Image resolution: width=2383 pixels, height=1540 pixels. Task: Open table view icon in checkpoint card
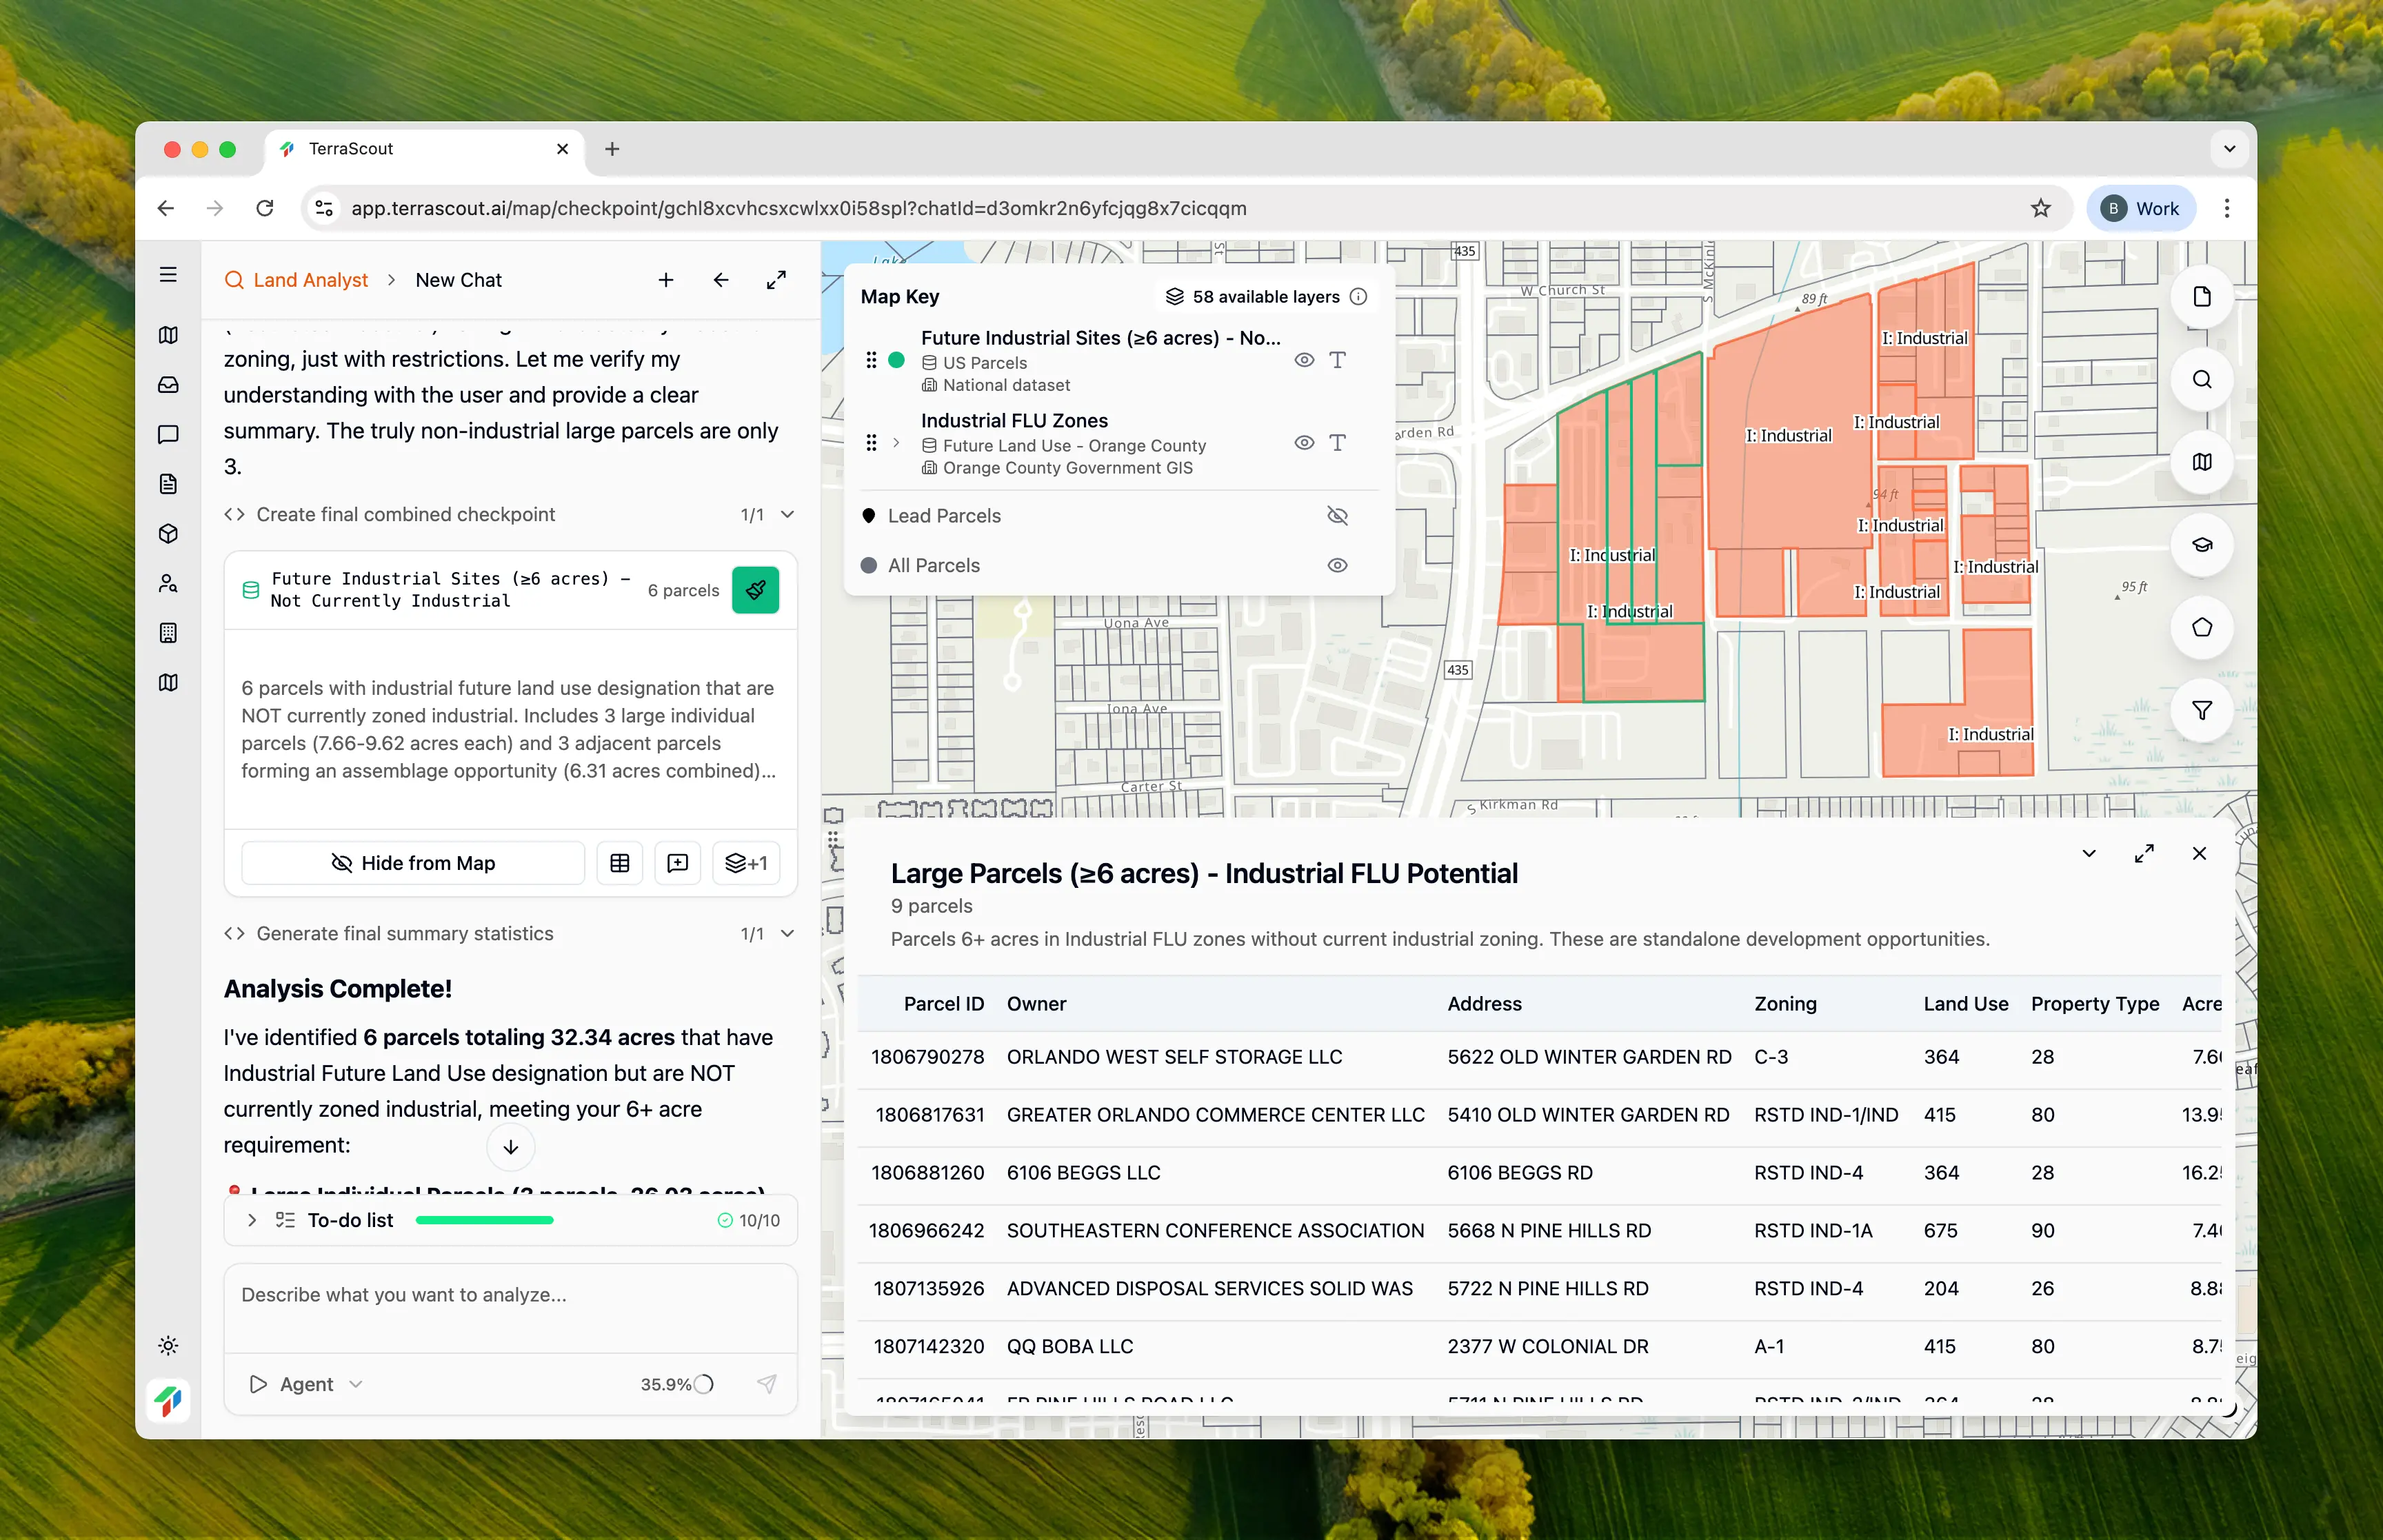pyautogui.click(x=619, y=863)
